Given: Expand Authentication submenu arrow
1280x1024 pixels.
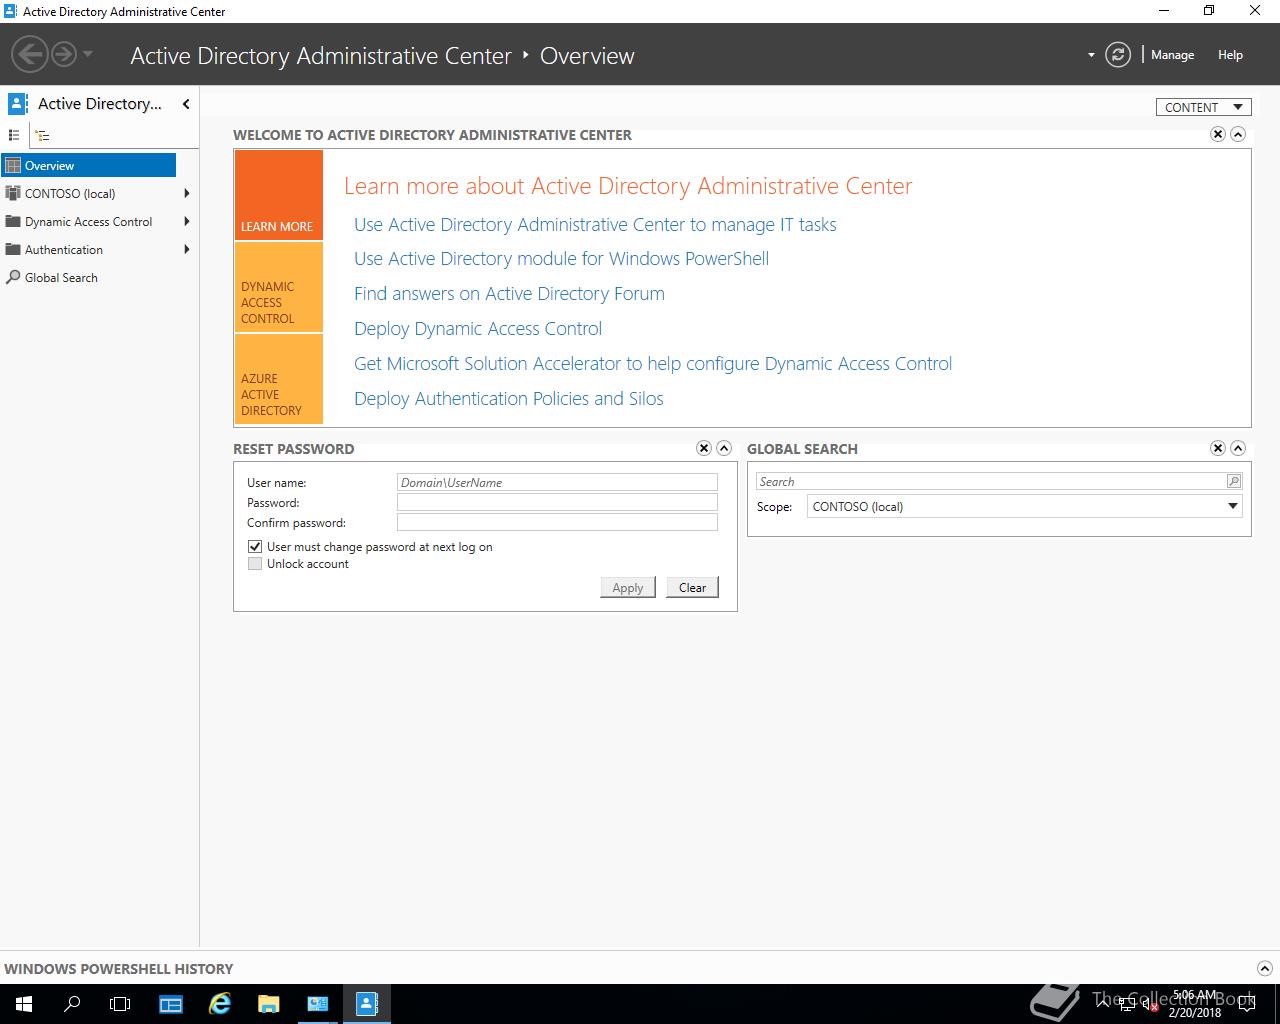Looking at the screenshot, I should (x=187, y=250).
